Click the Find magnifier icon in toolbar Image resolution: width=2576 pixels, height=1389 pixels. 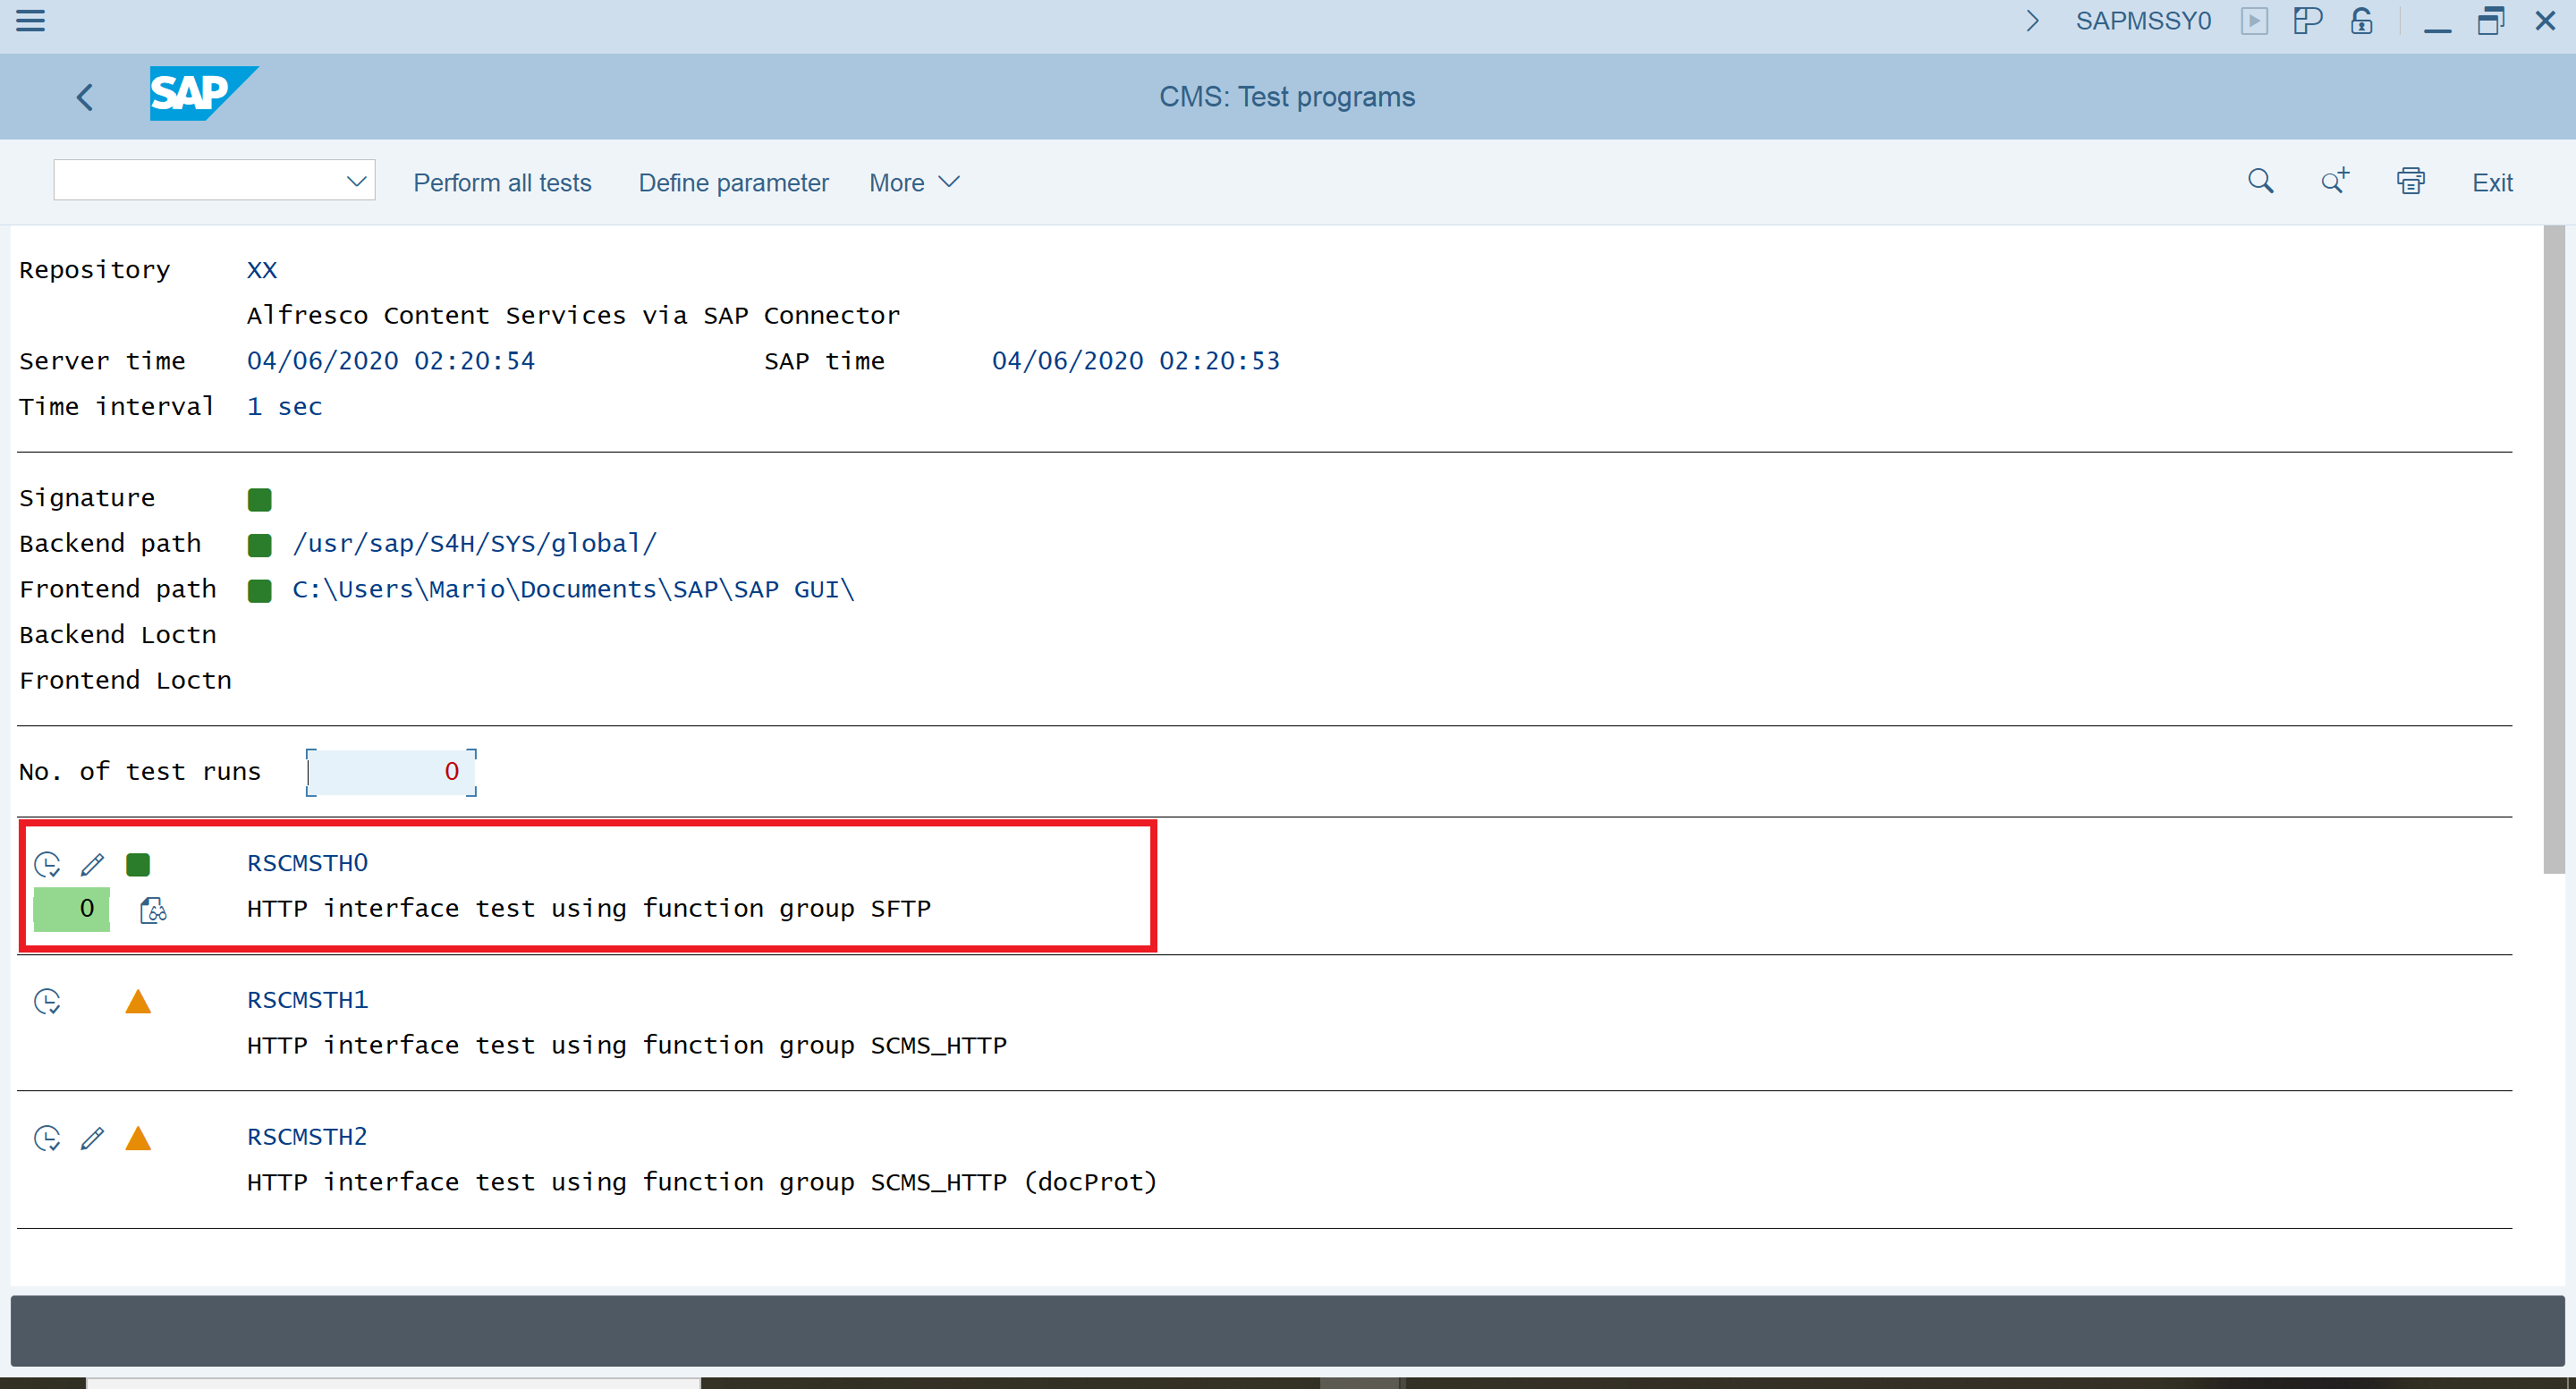(x=2260, y=182)
